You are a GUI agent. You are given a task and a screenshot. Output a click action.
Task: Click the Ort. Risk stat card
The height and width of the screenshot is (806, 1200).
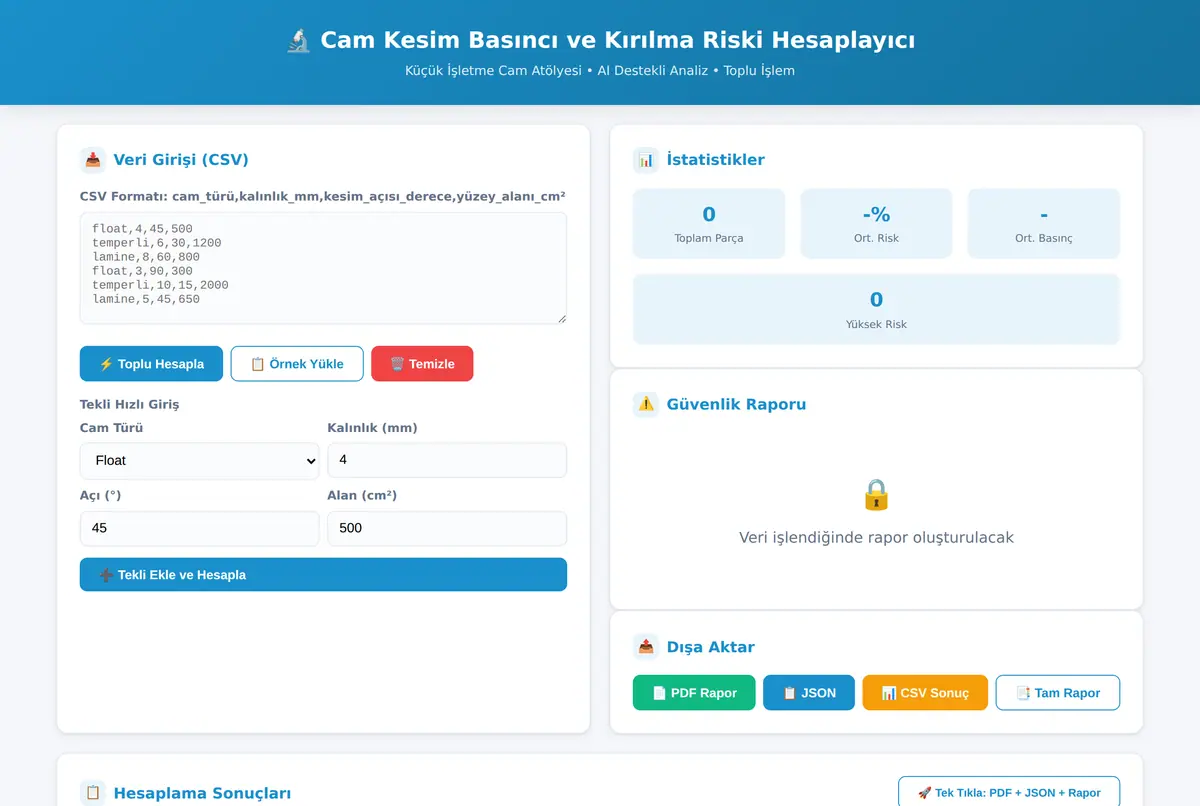(x=876, y=224)
